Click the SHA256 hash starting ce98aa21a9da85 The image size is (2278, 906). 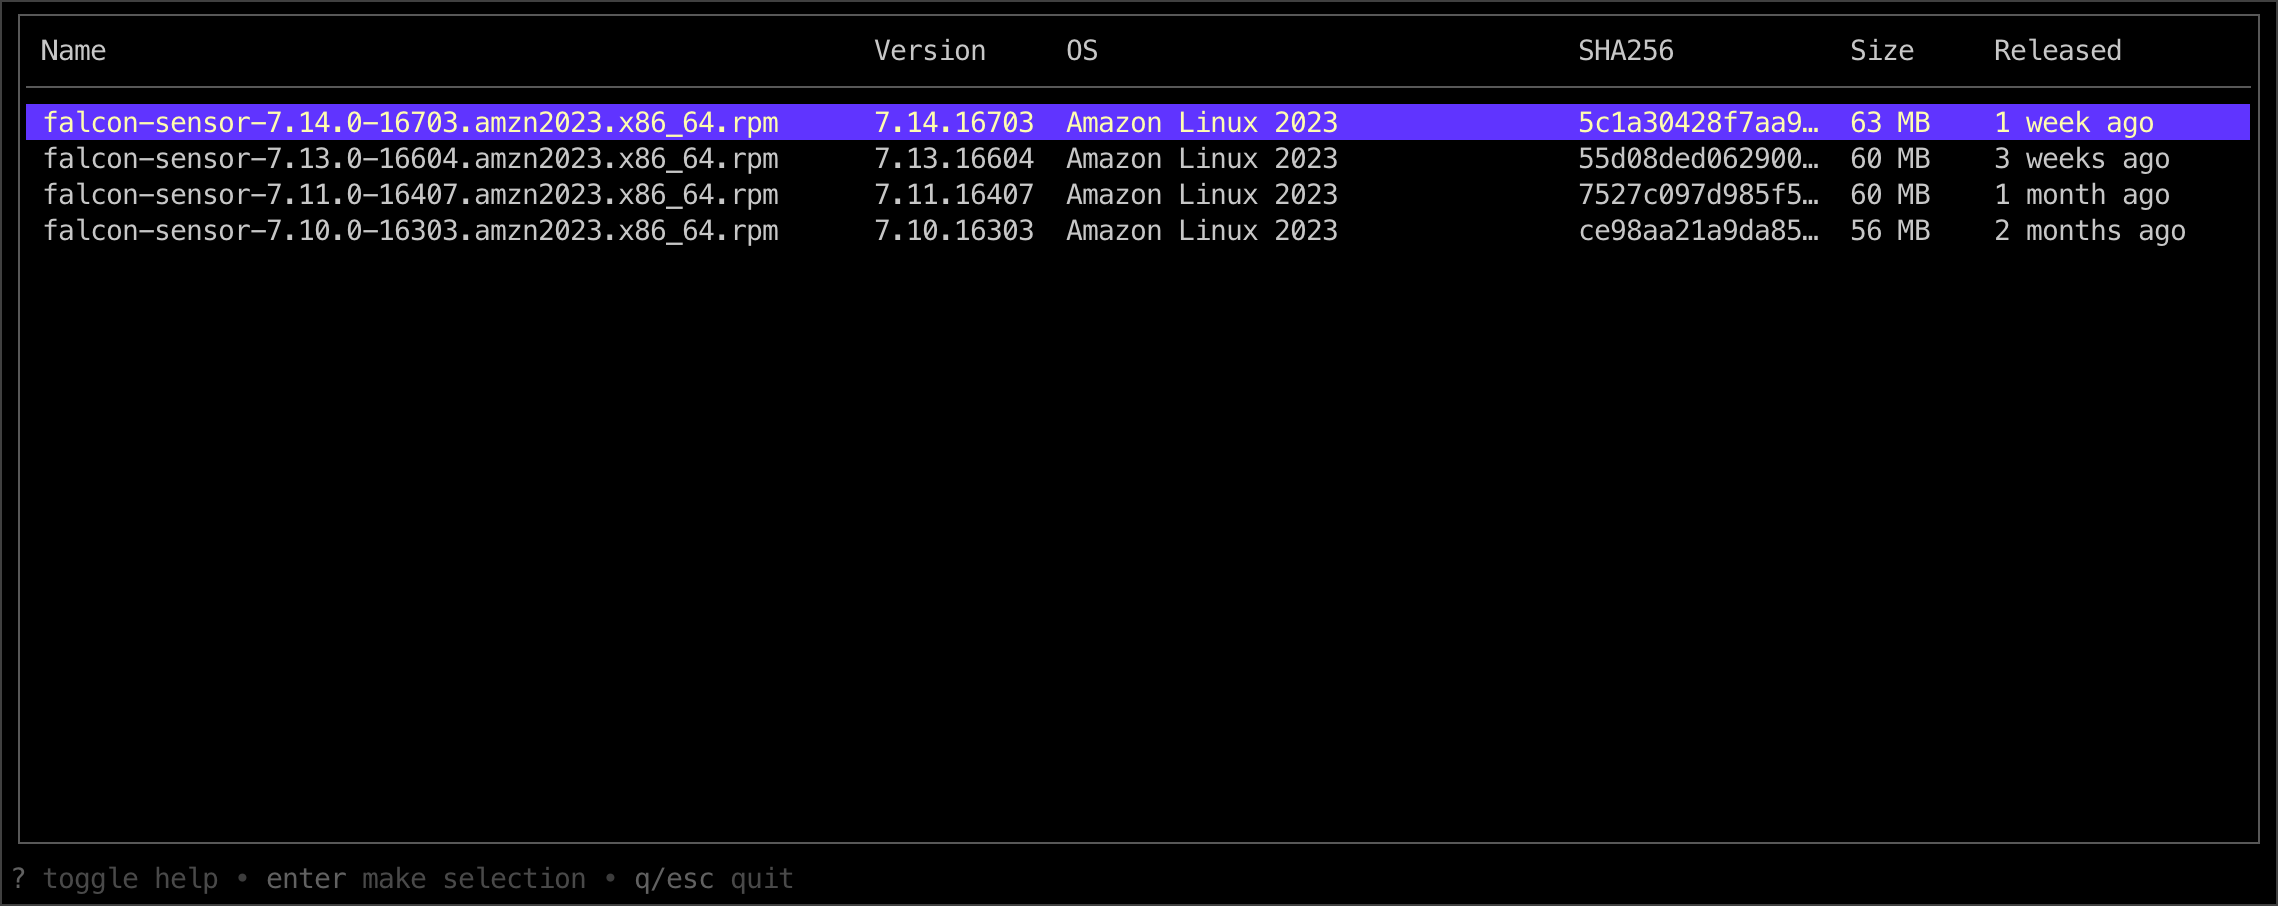coord(1698,231)
